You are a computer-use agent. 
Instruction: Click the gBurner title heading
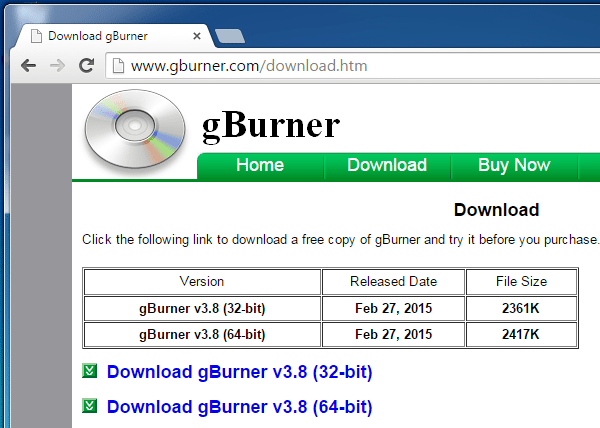coord(271,125)
